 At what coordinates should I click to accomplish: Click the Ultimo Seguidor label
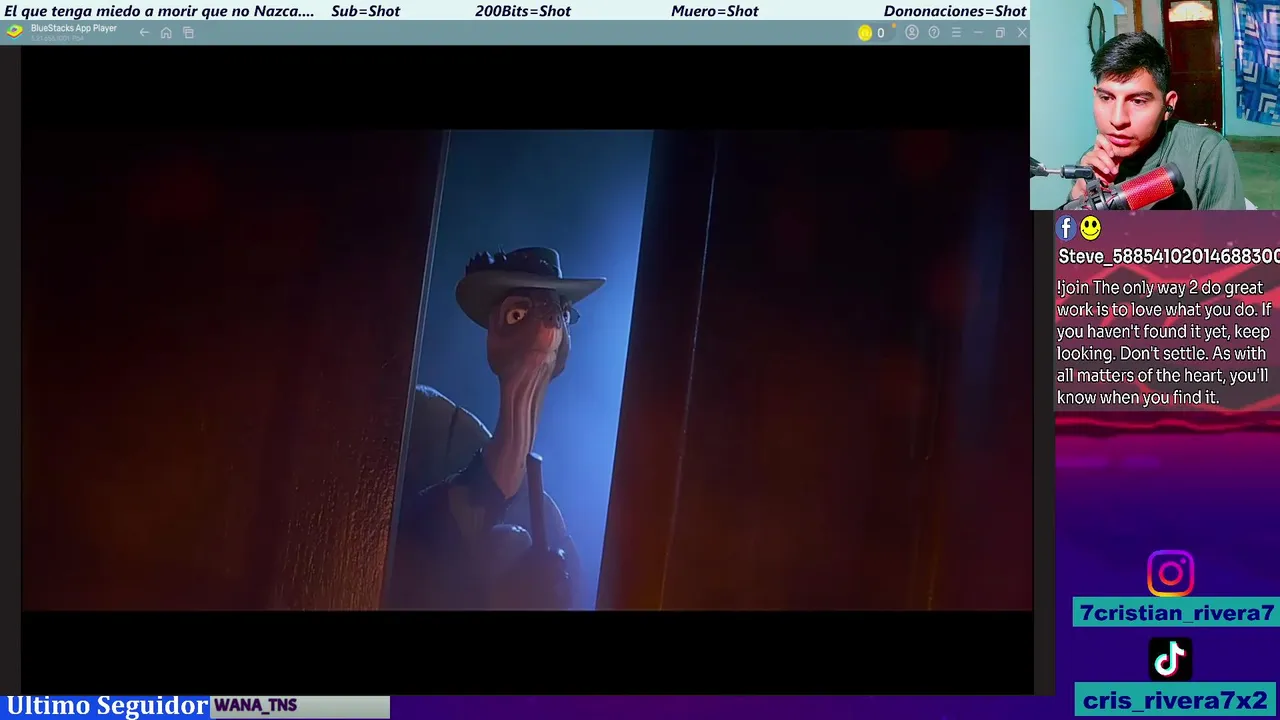coord(106,706)
